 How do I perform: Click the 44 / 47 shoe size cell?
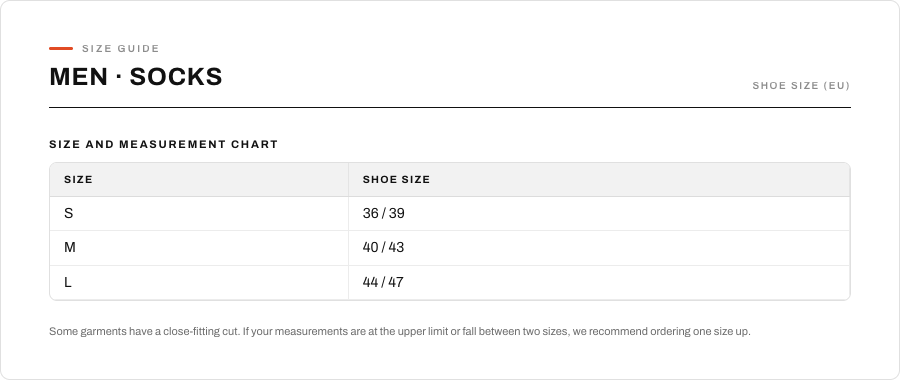tap(599, 282)
